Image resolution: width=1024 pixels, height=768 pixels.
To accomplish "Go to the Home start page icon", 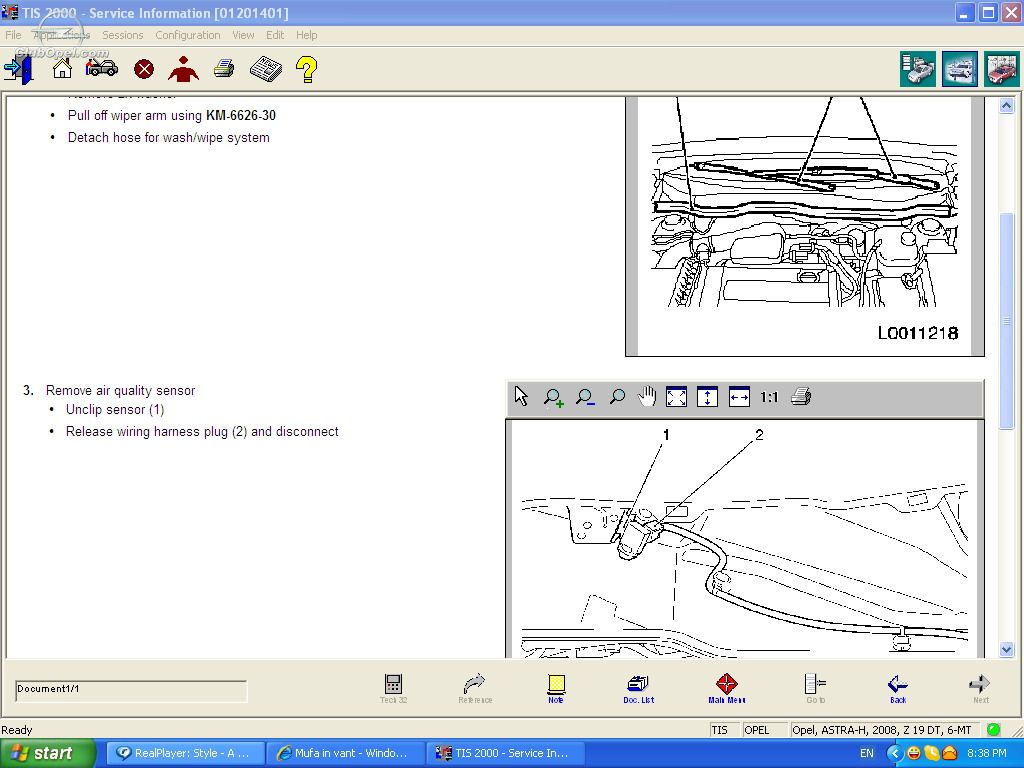I will 62,69.
